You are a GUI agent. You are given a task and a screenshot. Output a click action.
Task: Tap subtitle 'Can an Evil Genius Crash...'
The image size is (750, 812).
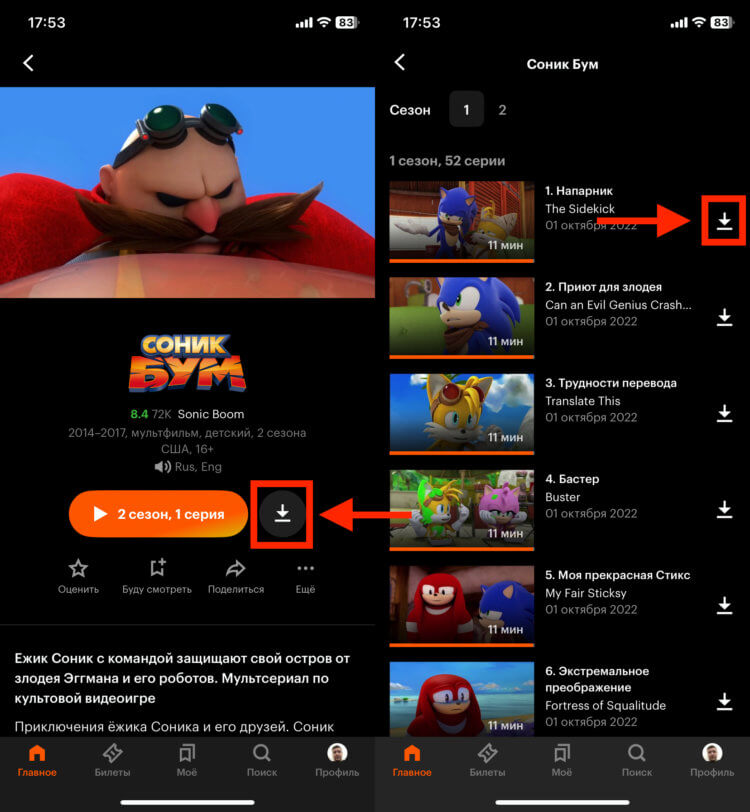[x=618, y=305]
